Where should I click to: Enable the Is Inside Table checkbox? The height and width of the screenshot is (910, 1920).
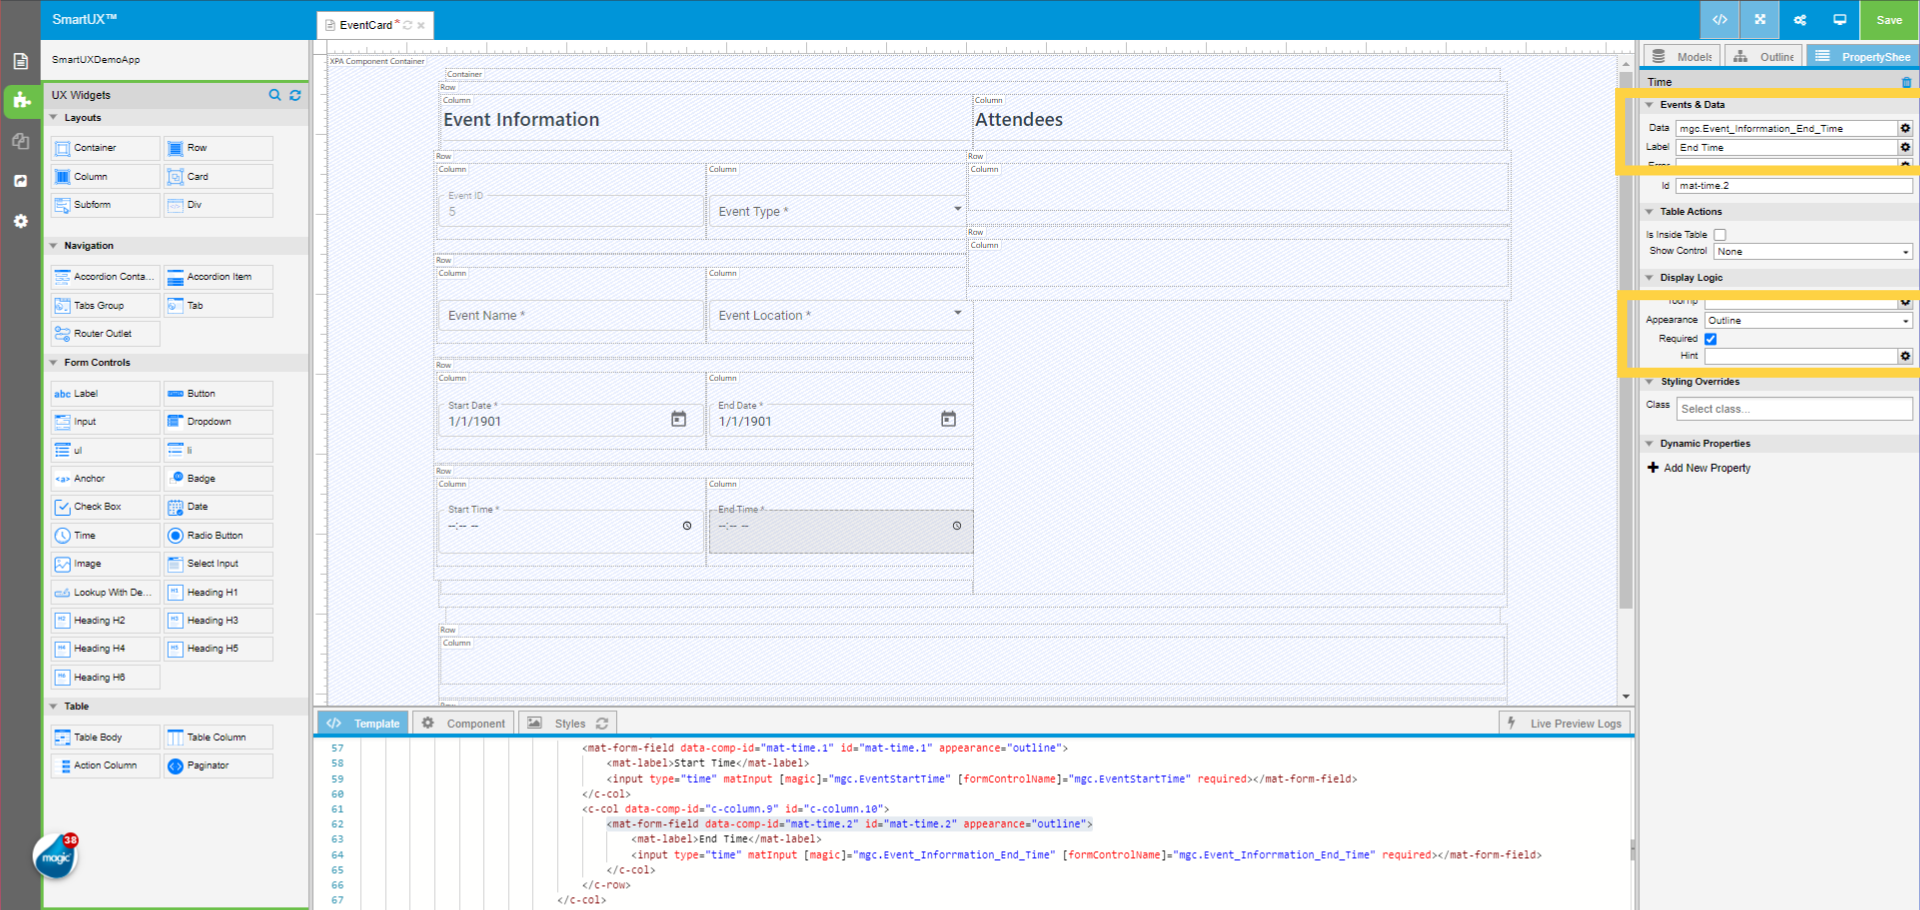[1720, 235]
